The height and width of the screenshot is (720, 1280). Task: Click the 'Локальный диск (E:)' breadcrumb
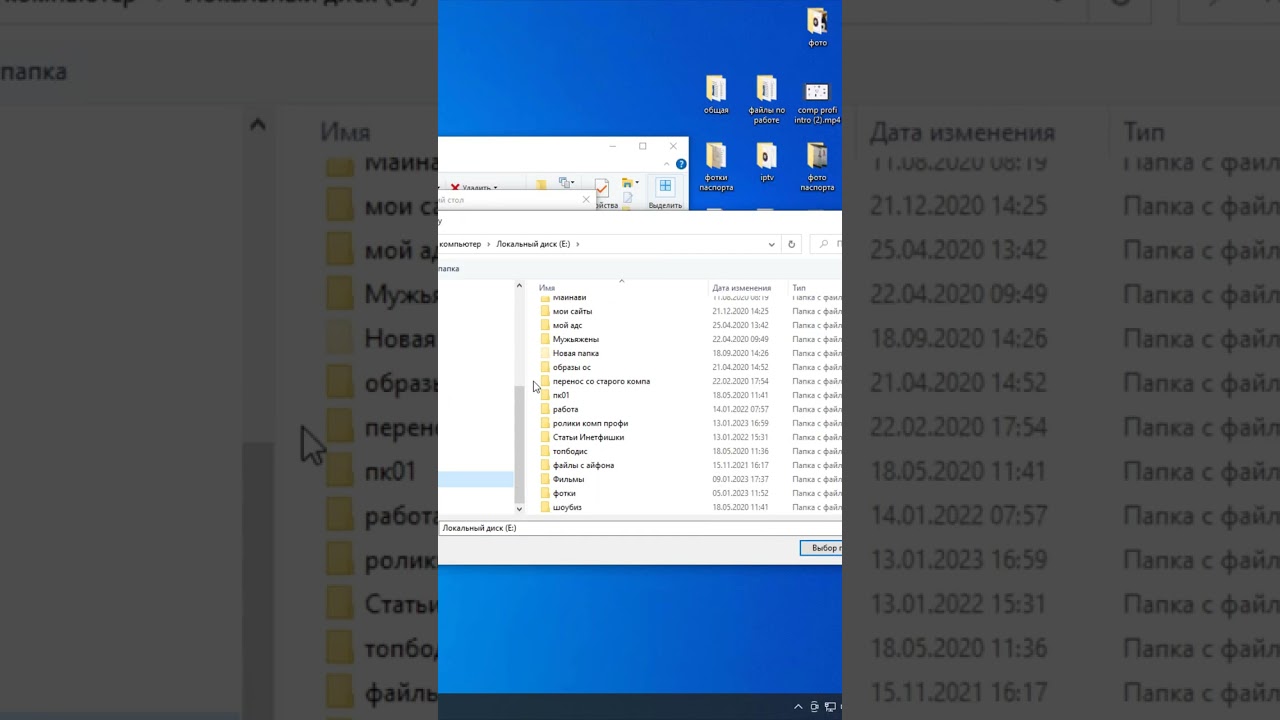[533, 244]
